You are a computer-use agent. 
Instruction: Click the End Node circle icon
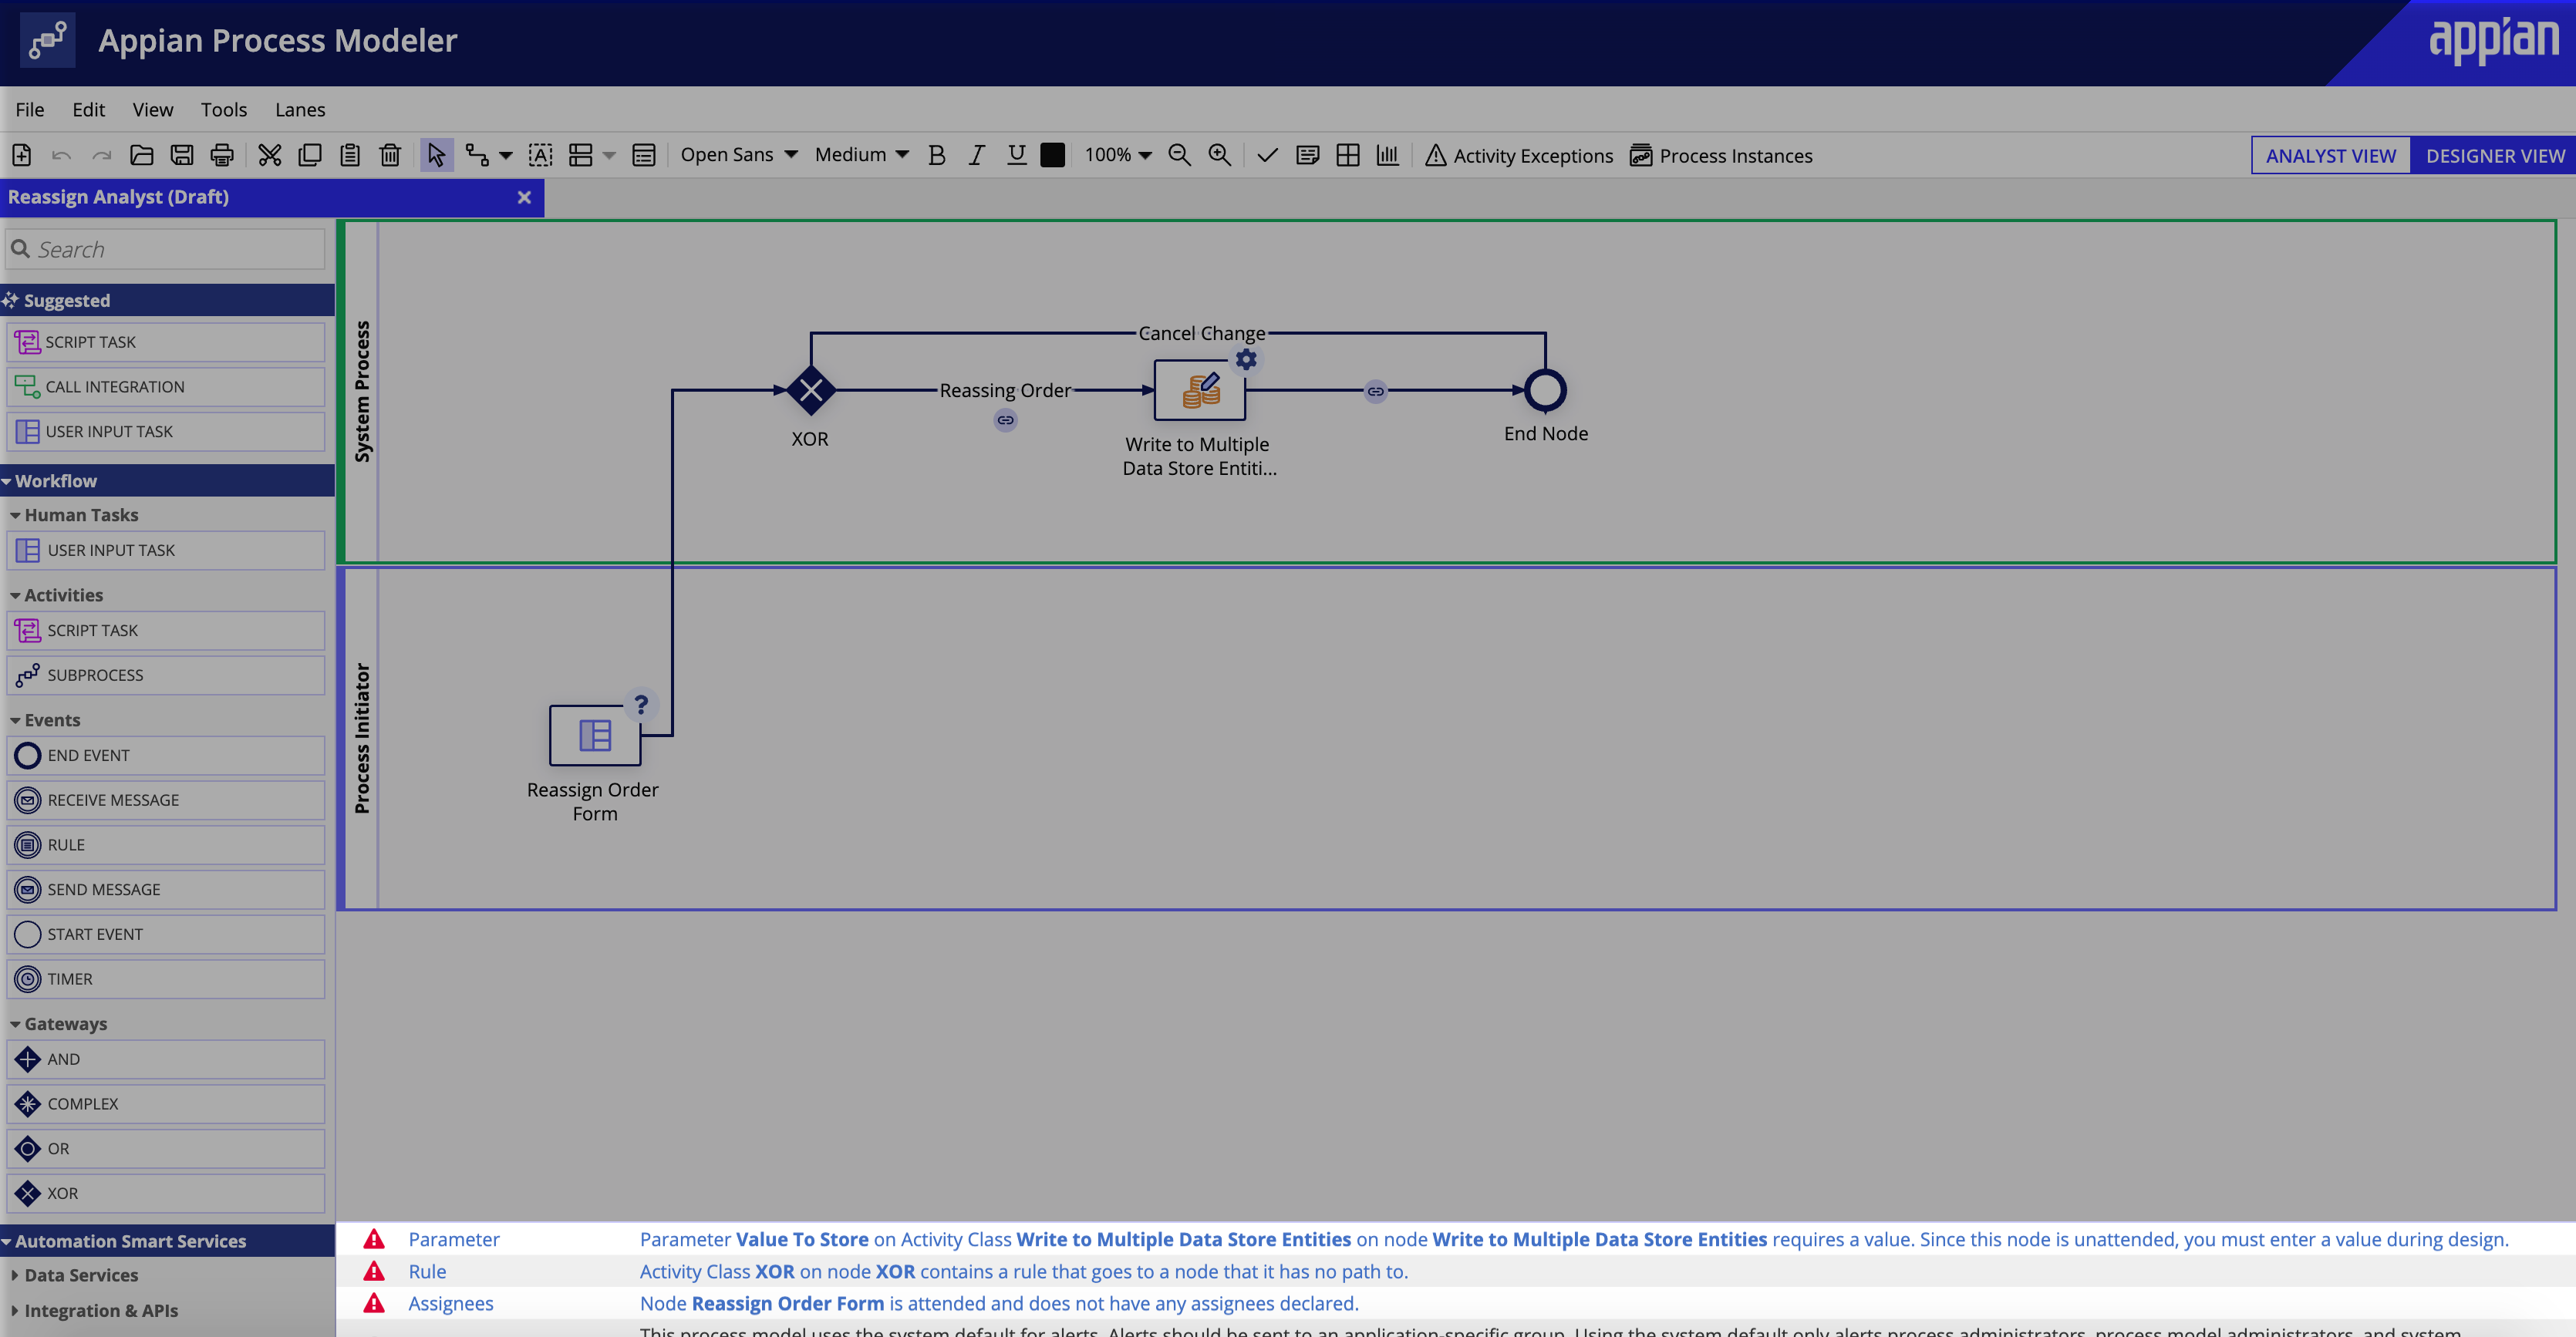tap(1543, 390)
